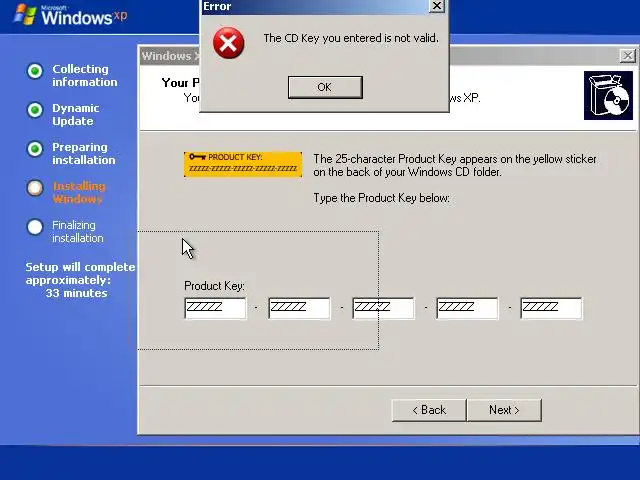Click Preparing installation step indicator
Viewport: 640px width, 480px height.
click(x=35, y=149)
